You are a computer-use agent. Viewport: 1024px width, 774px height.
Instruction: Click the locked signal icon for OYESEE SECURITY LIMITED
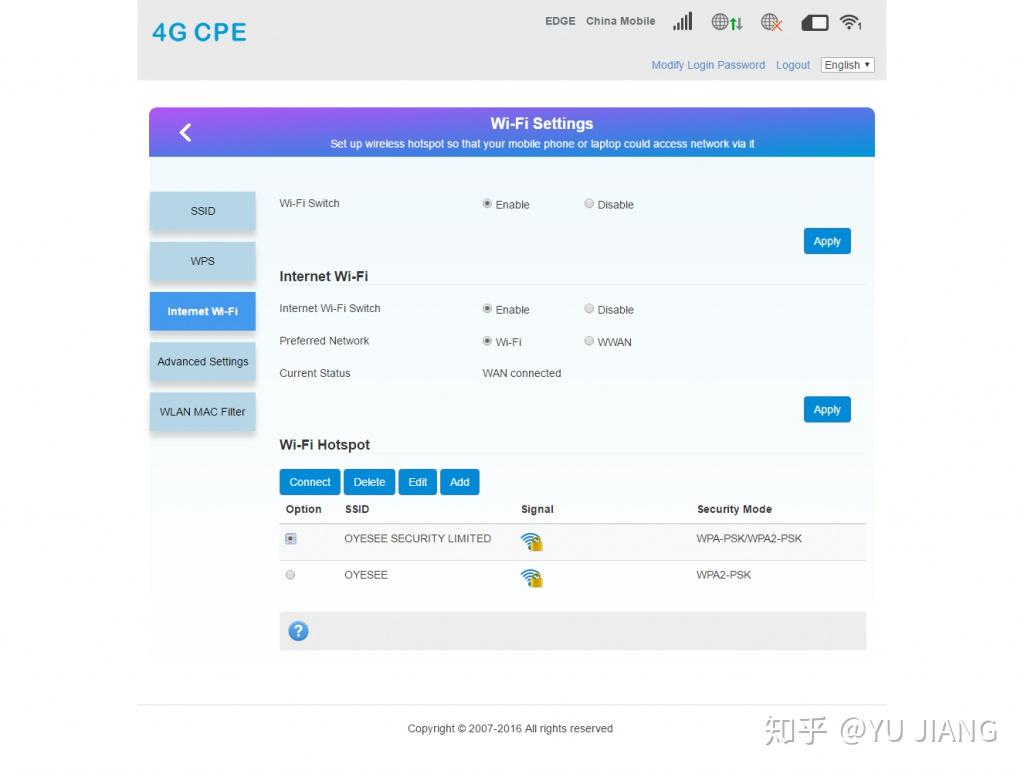pyautogui.click(x=531, y=541)
